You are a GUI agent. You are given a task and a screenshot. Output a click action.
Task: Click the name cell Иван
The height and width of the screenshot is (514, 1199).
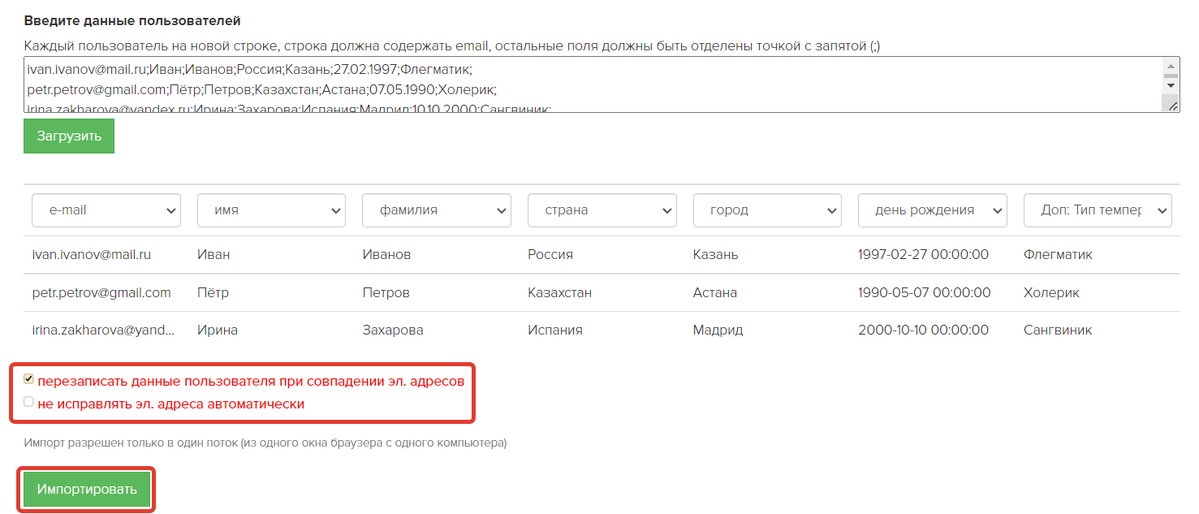[213, 255]
